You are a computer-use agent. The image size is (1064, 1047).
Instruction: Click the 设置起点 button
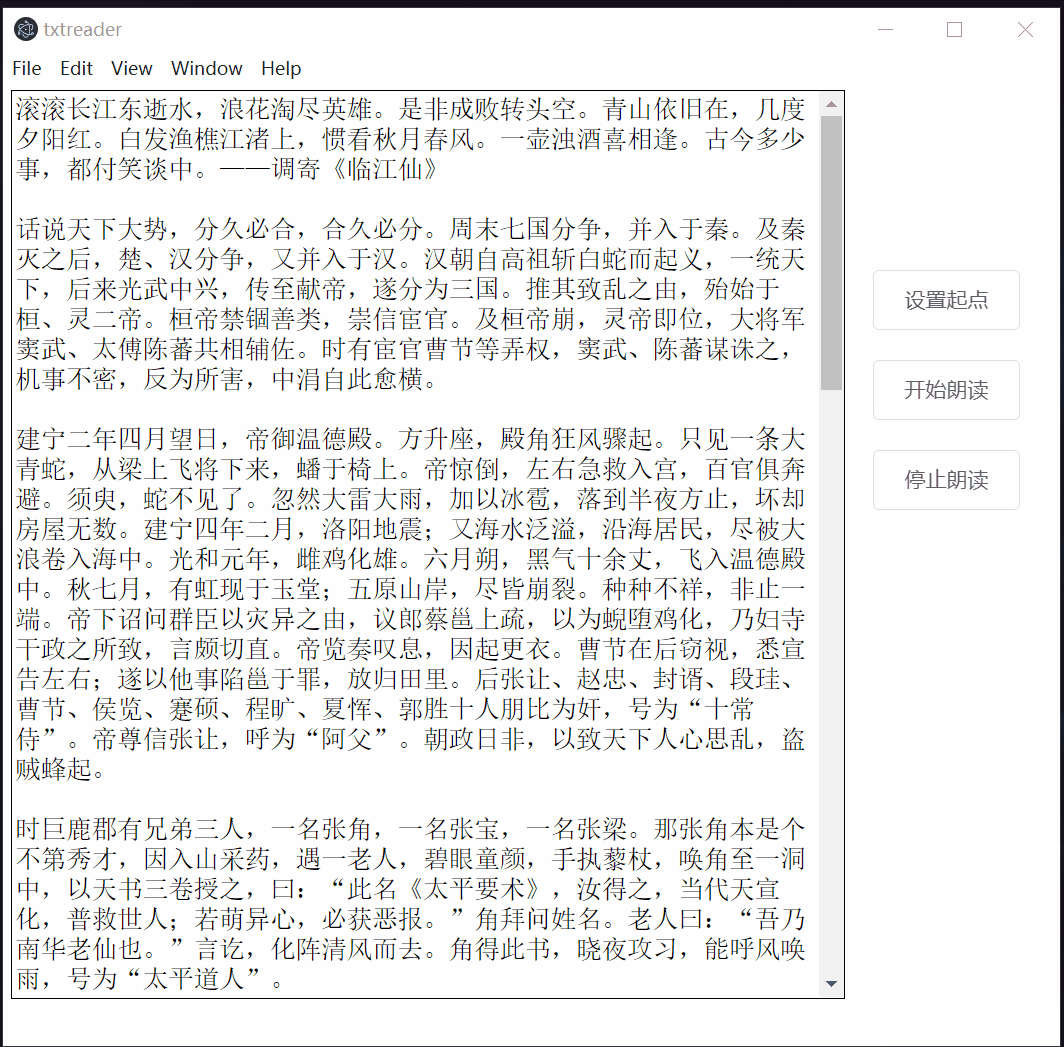945,299
